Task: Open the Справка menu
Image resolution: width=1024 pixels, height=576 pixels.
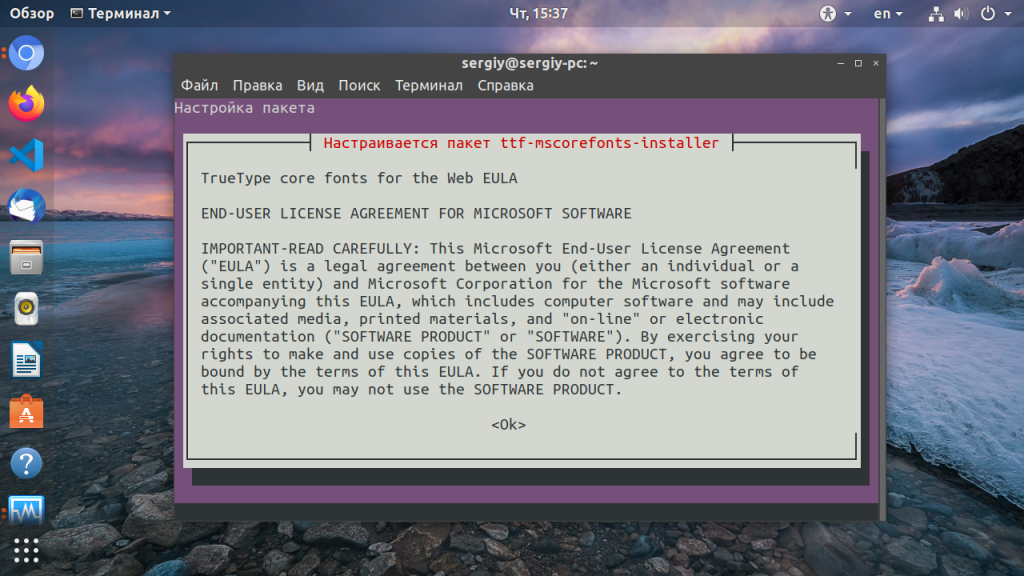Action: coord(505,85)
